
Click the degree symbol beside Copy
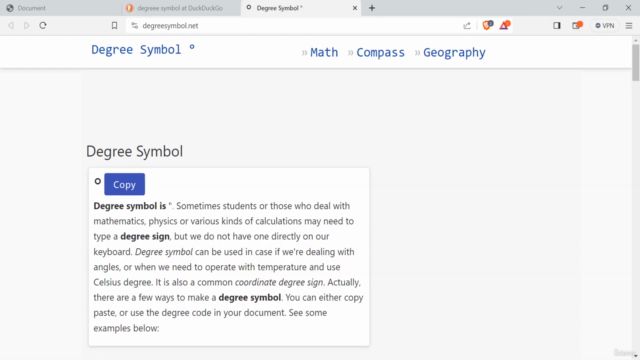tap(98, 181)
